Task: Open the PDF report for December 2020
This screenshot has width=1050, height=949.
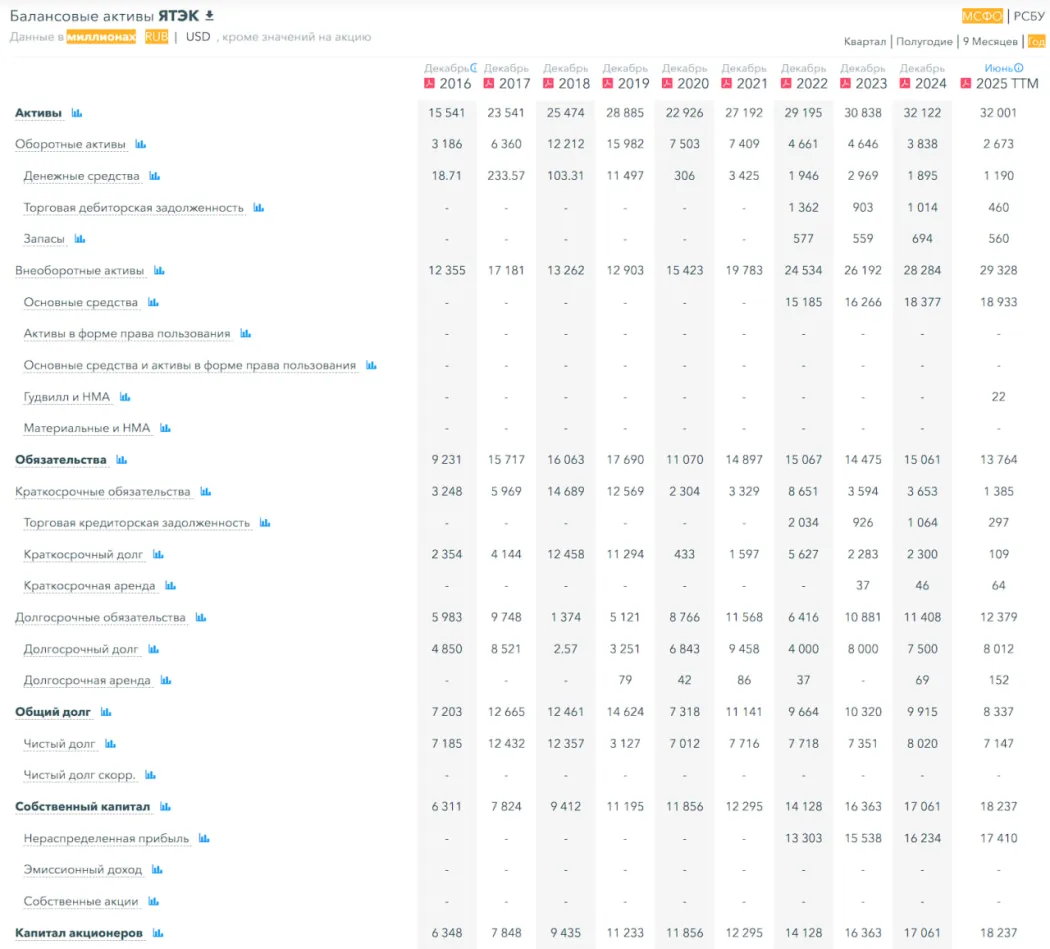Action: point(668,84)
